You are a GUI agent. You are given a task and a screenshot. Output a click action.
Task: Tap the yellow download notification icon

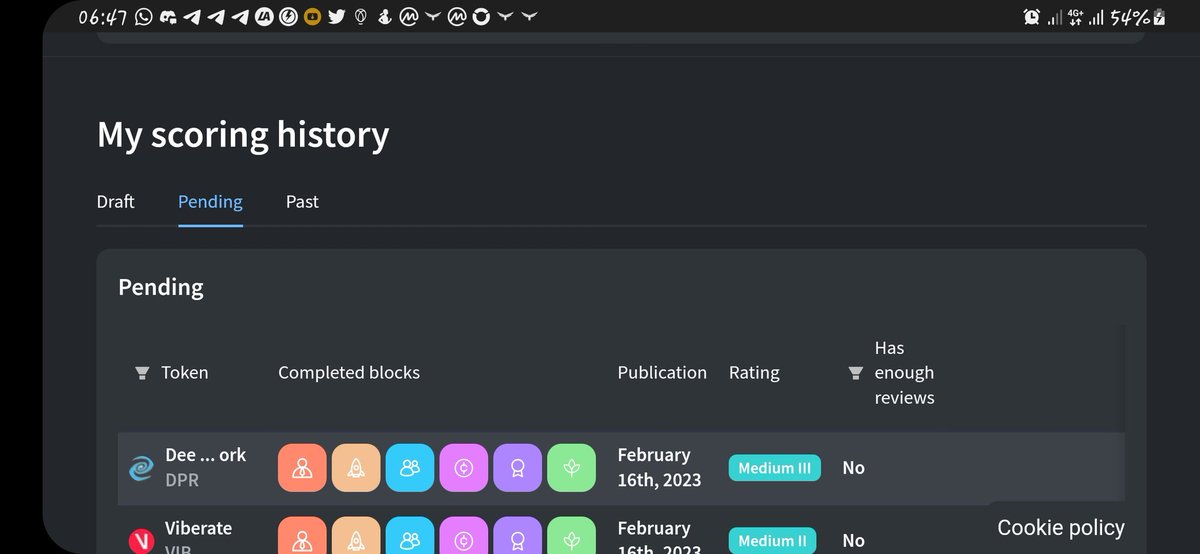click(x=312, y=17)
